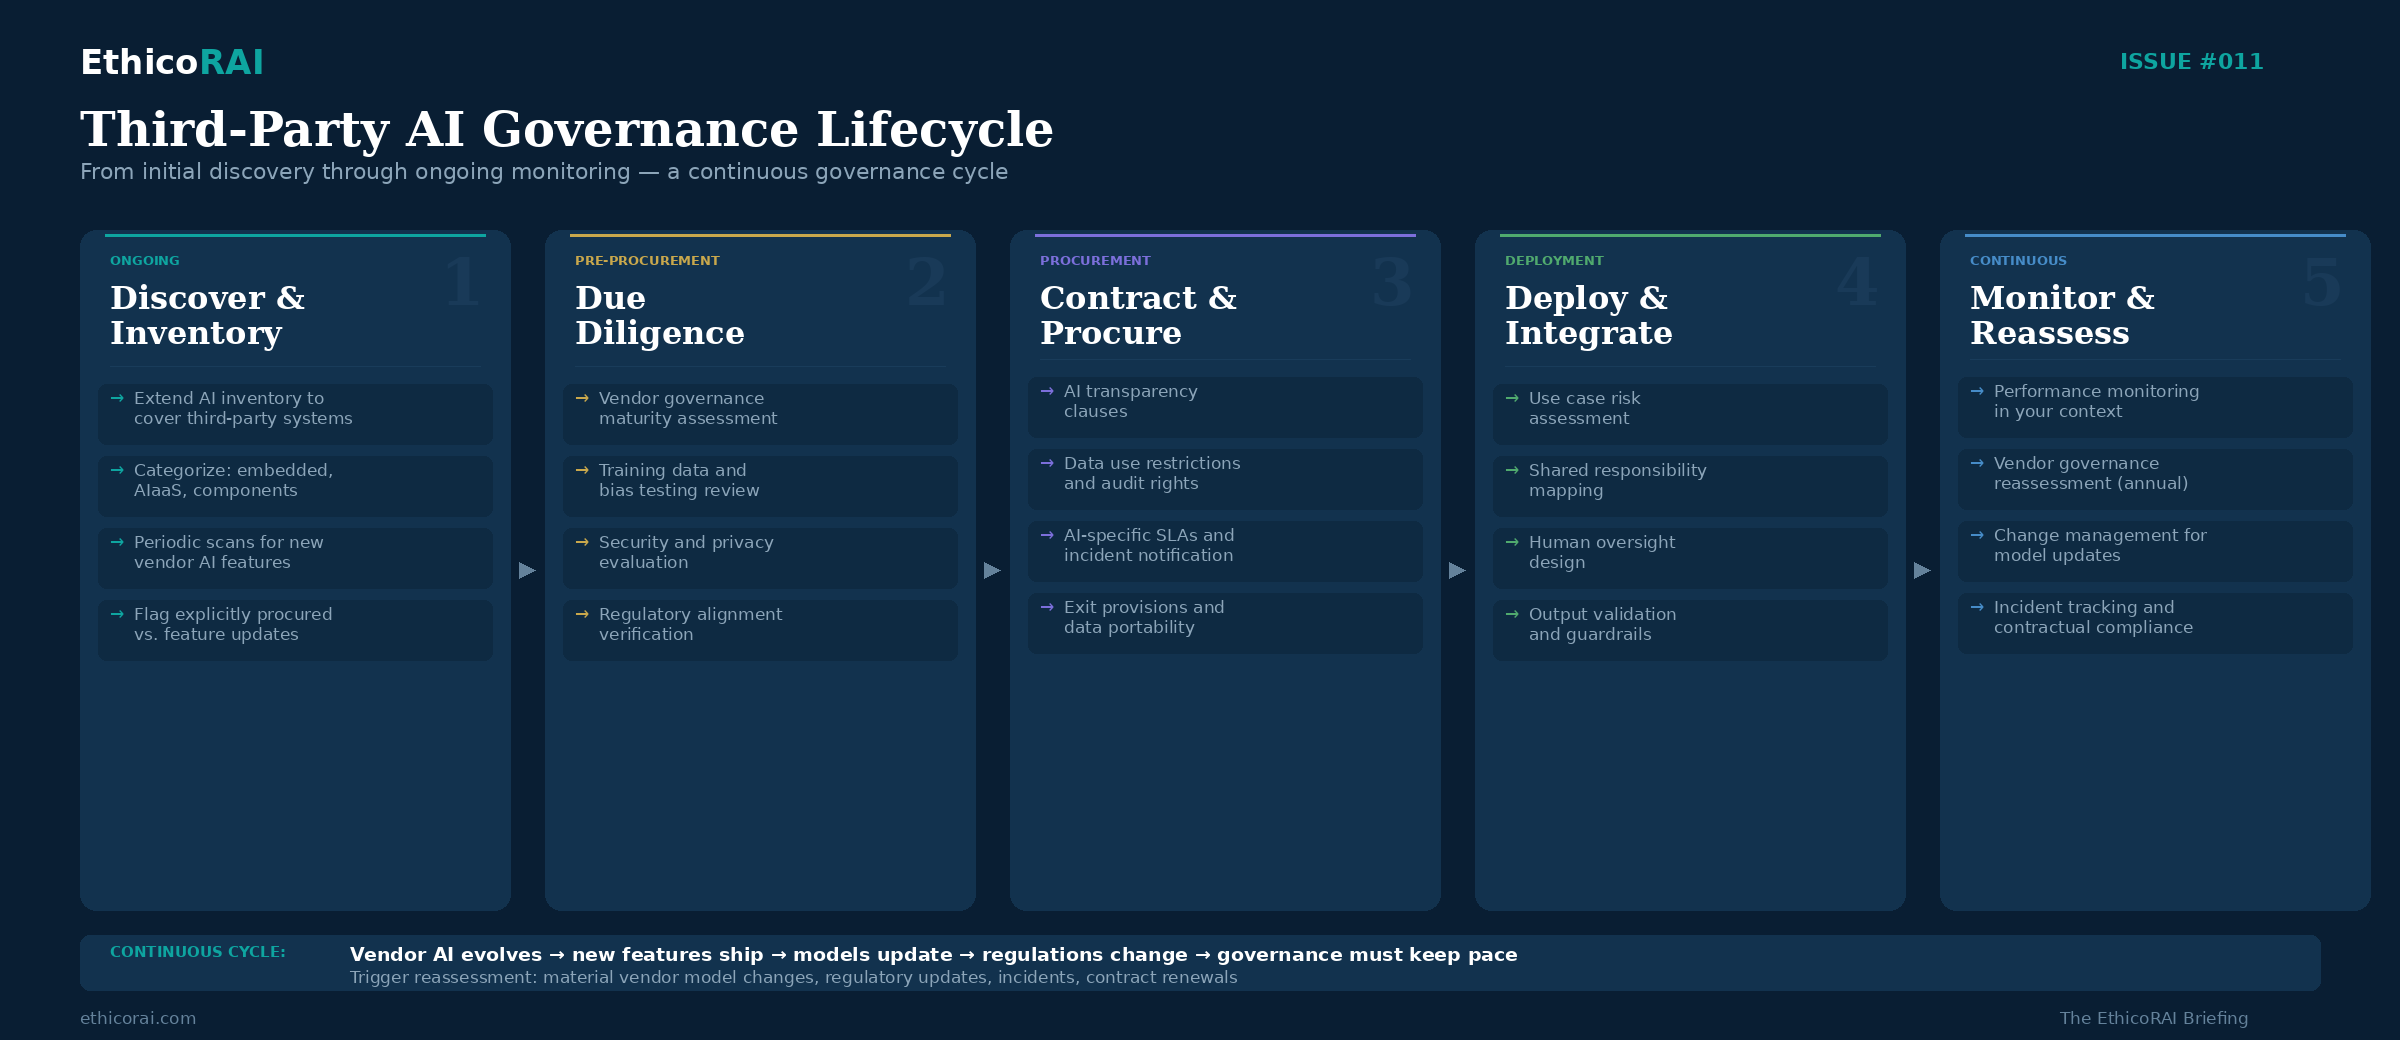
Task: Select the DEPLOYMENT stage label
Action: [1555, 260]
